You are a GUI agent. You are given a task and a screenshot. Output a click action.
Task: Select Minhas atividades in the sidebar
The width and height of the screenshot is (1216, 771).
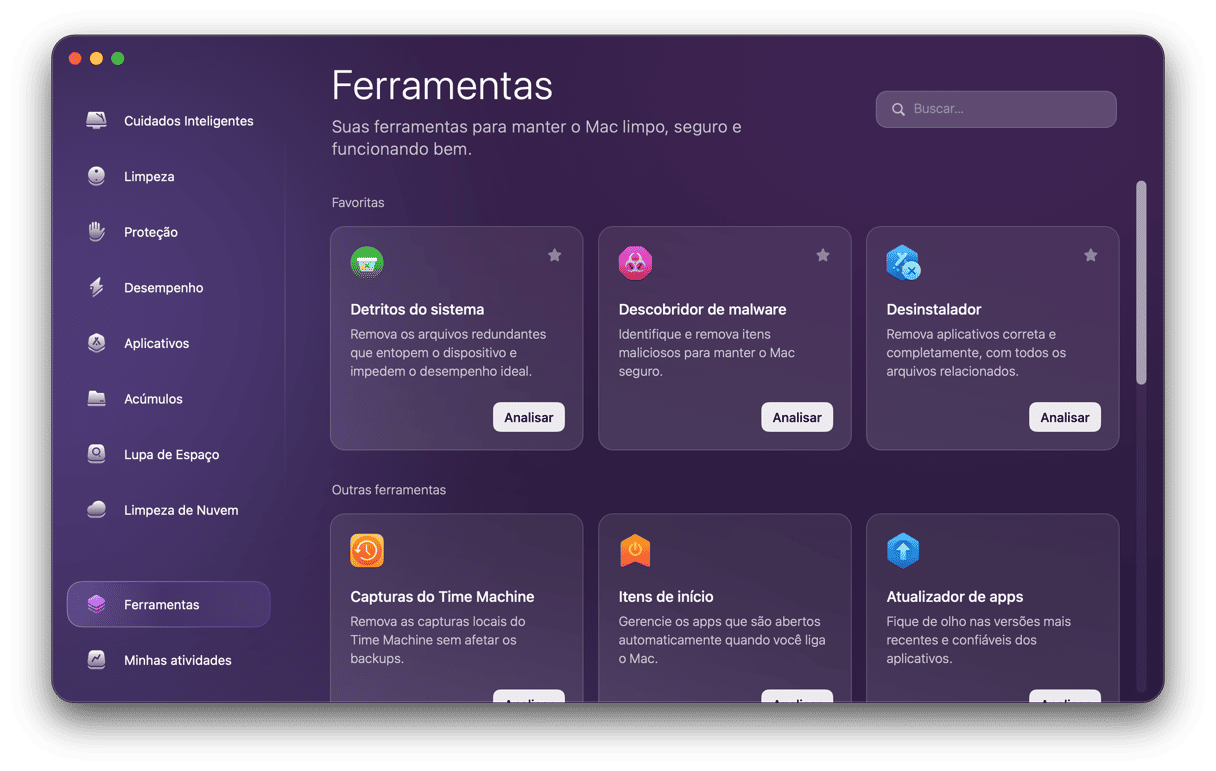[x=177, y=660]
